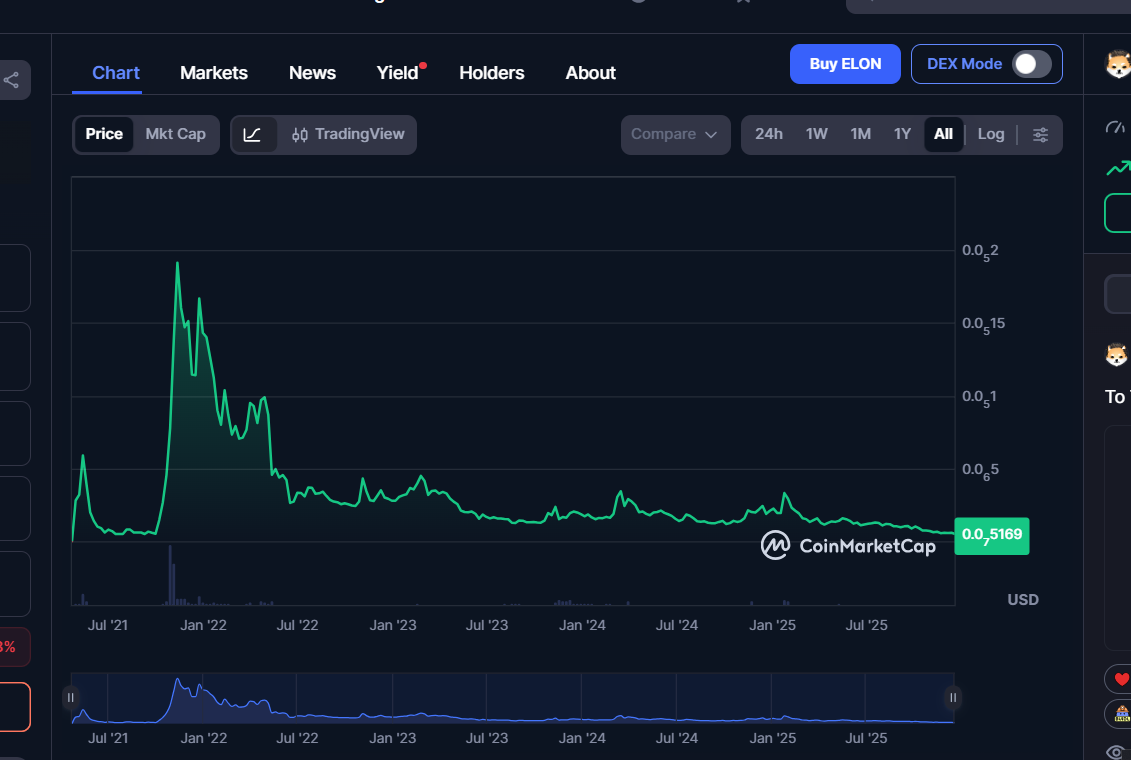Toggle the Mkt Cap price view
The width and height of the screenshot is (1131, 760).
(x=178, y=133)
